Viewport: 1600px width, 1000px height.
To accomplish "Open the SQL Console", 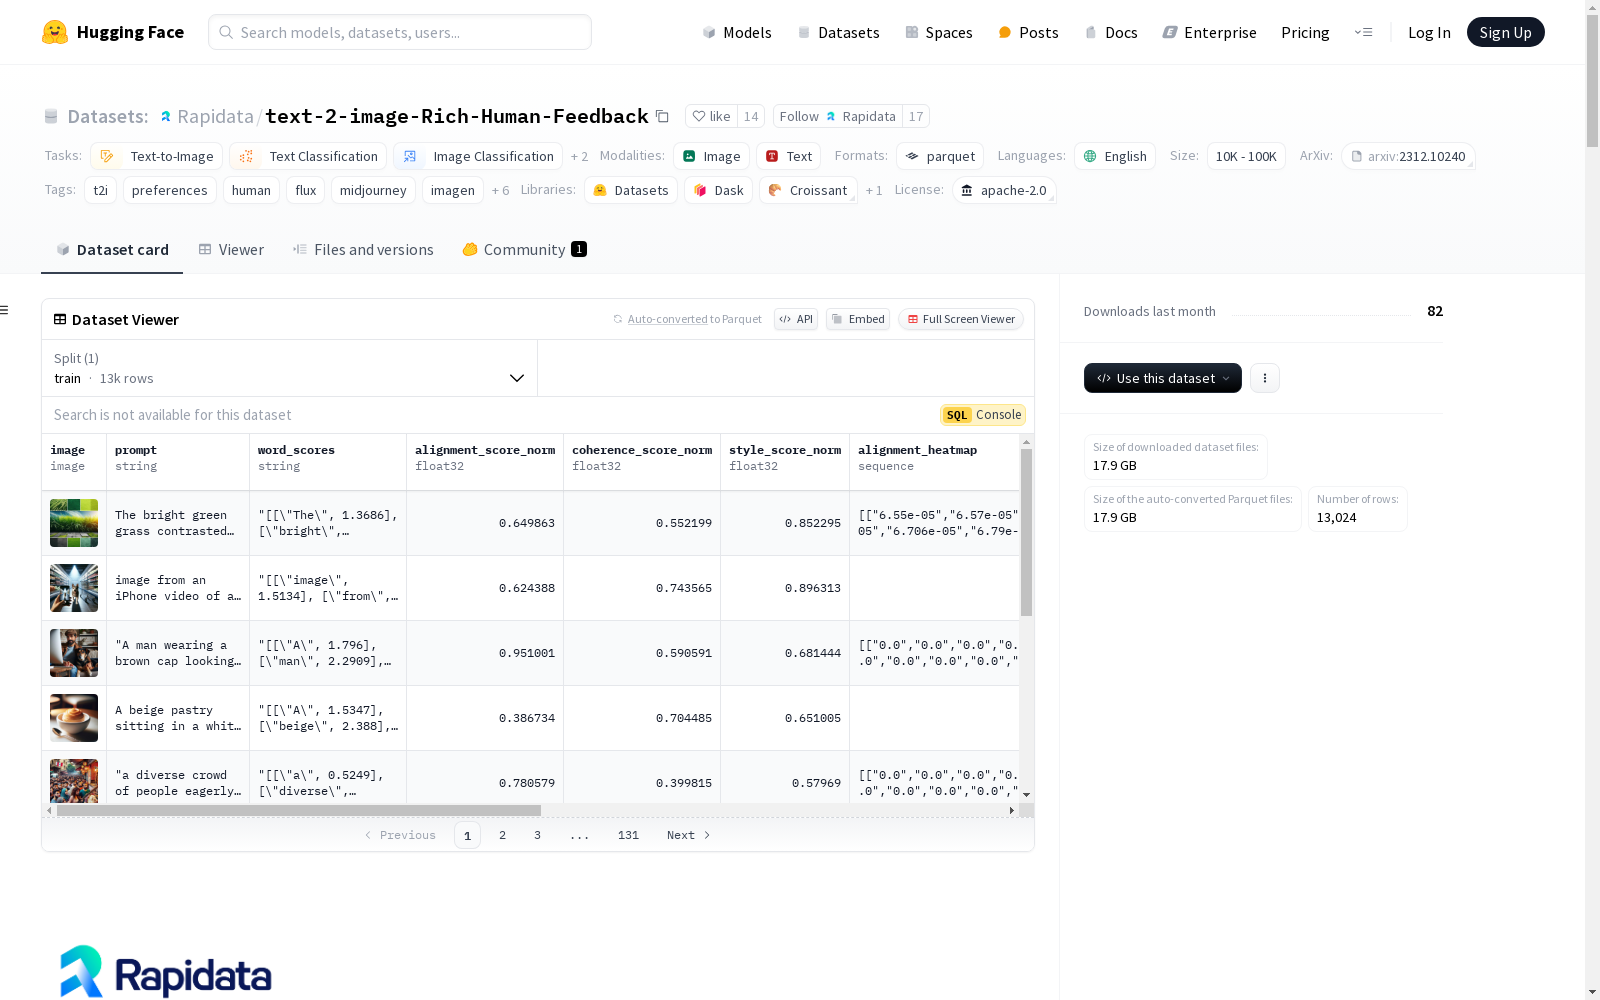I will click(983, 415).
